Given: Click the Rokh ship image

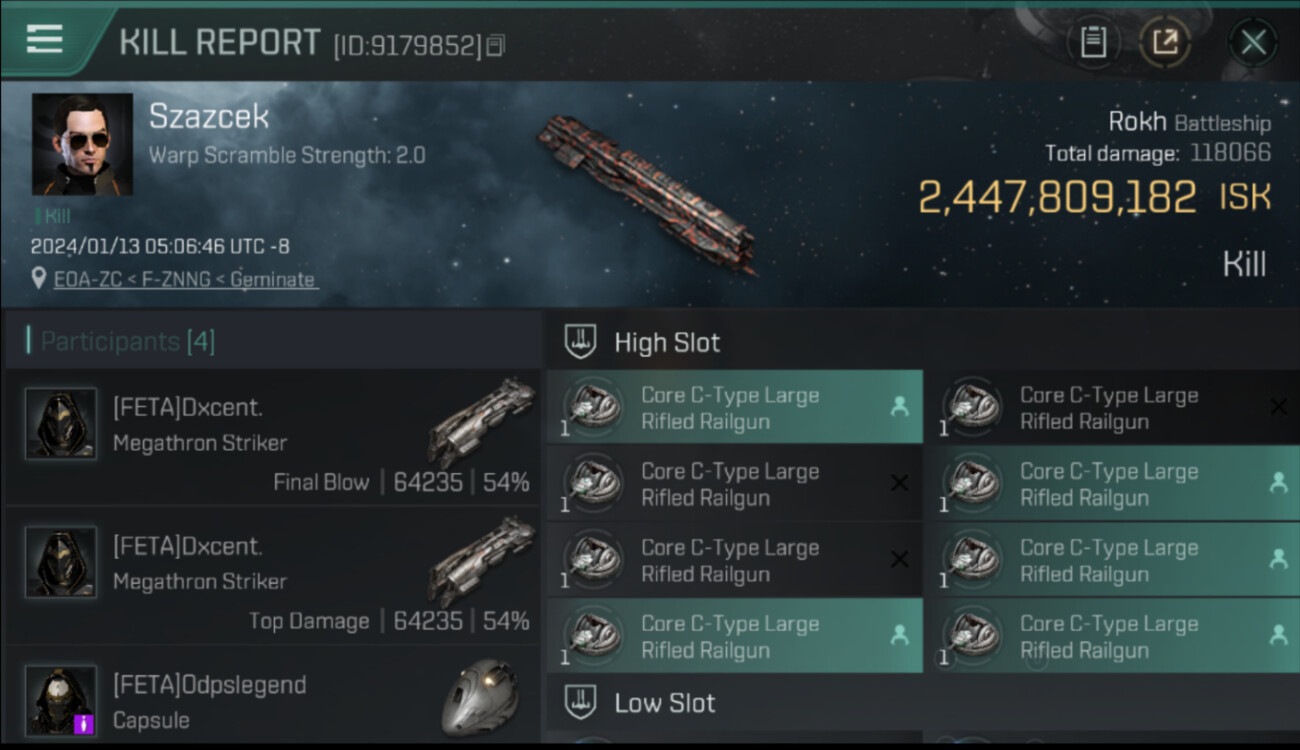Looking at the screenshot, I should [645, 192].
